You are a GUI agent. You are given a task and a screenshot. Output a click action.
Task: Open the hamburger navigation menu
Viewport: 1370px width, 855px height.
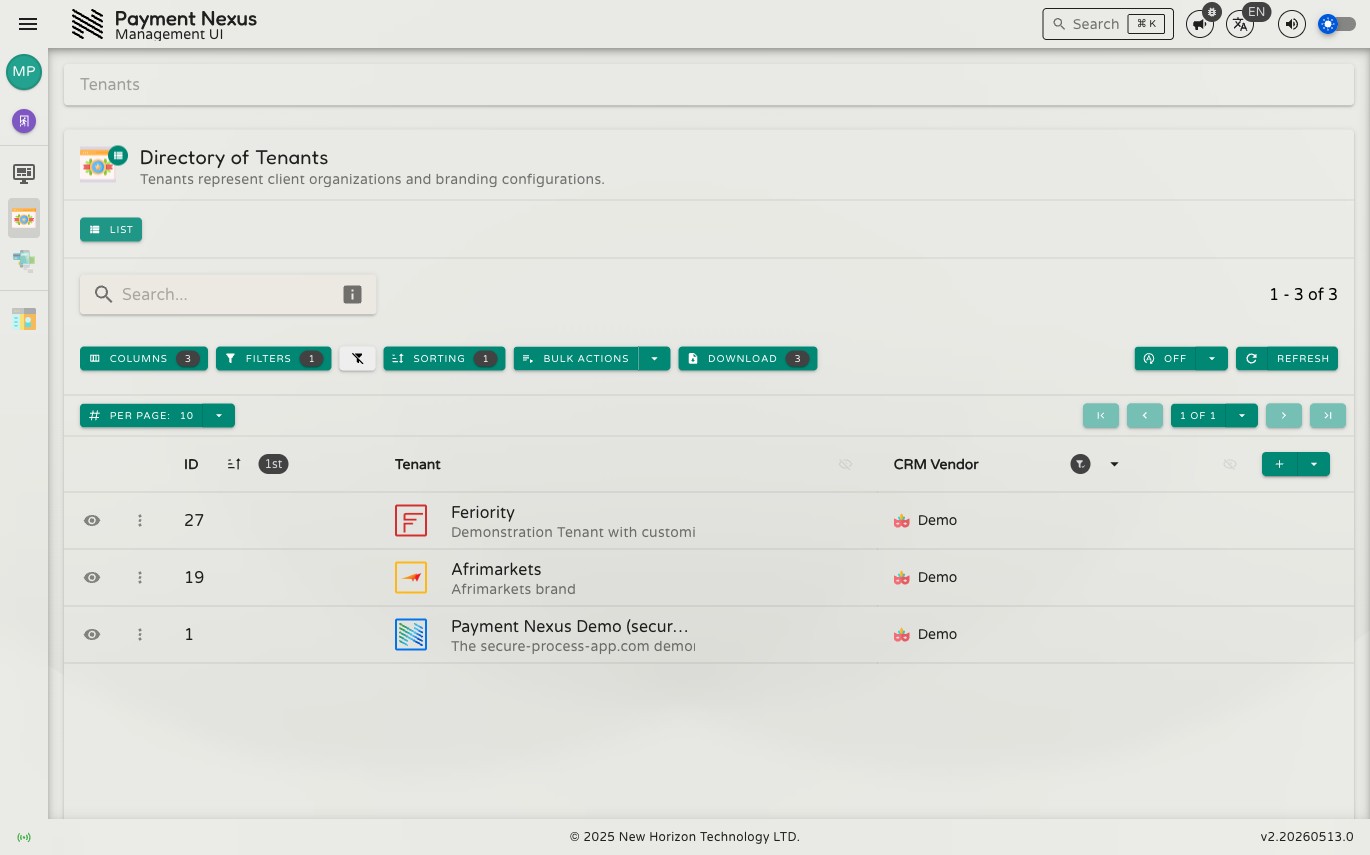(x=28, y=24)
